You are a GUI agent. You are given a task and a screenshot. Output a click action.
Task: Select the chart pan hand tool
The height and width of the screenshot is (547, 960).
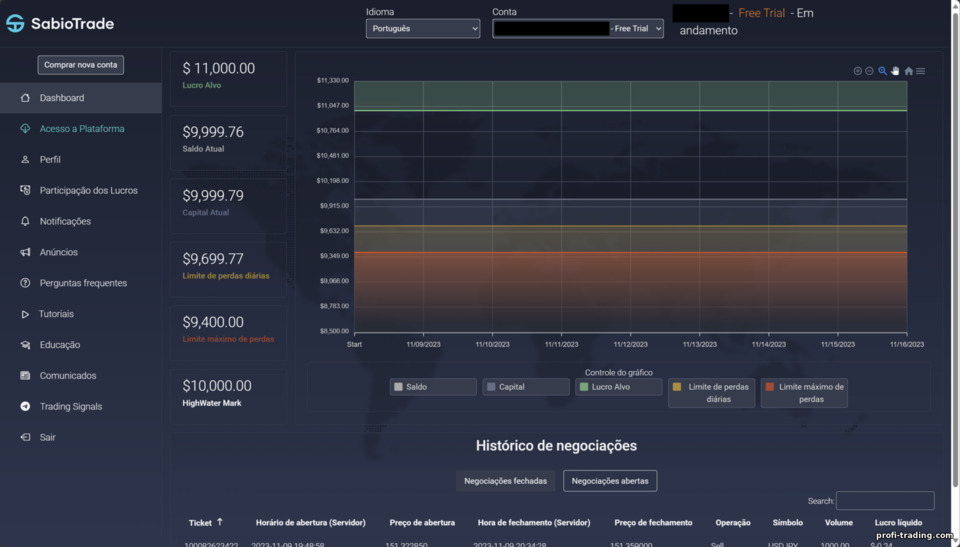tap(895, 71)
